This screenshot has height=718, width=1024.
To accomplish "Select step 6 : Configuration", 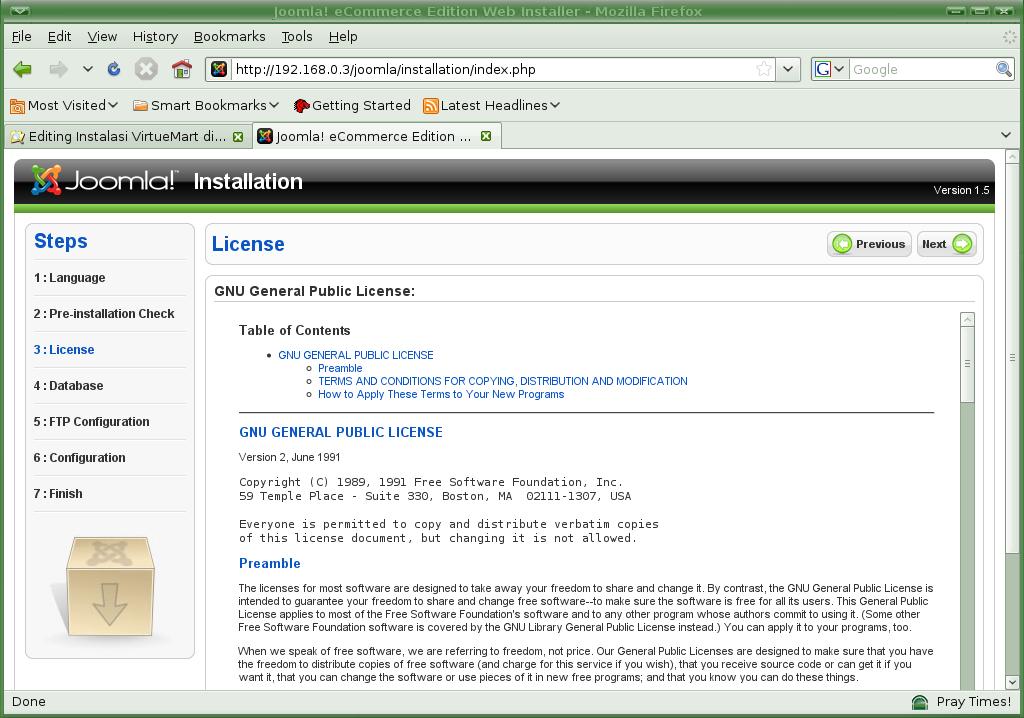I will (x=79, y=457).
